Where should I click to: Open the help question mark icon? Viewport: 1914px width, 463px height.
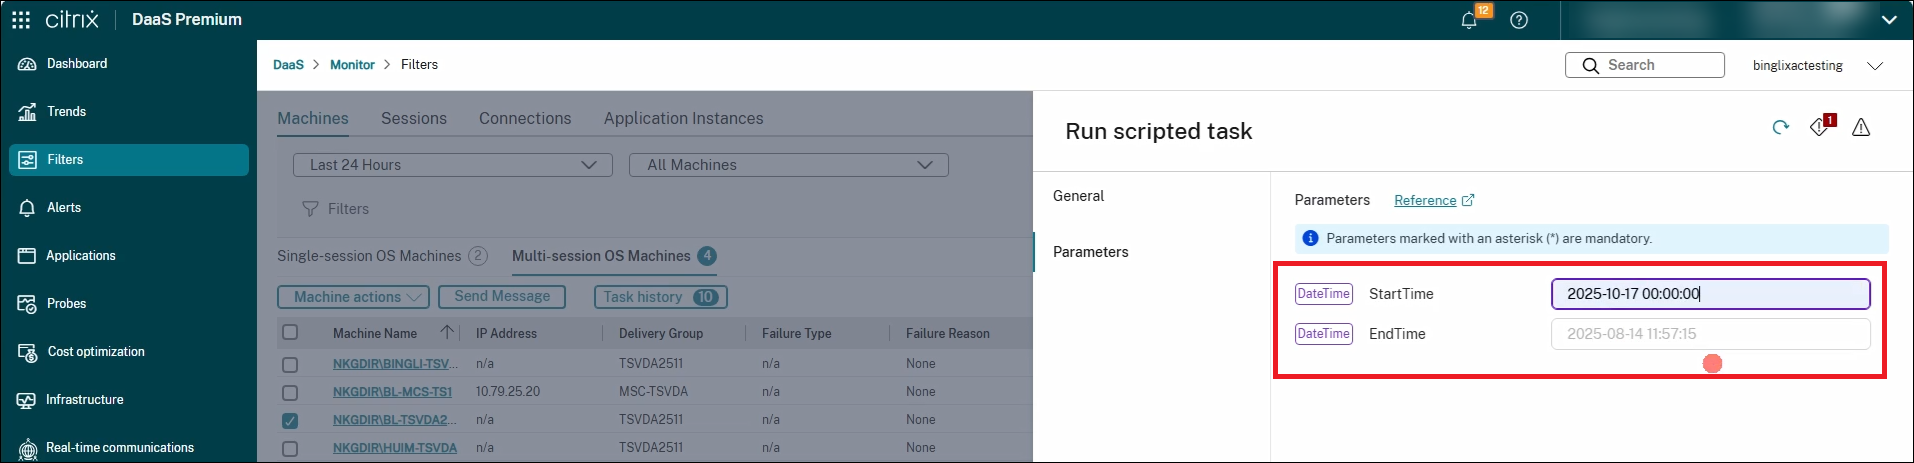pos(1519,20)
